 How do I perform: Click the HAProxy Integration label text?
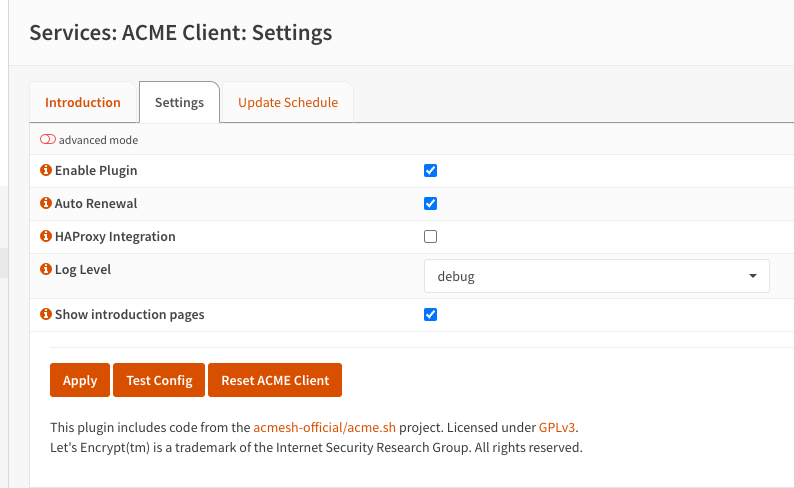pyautogui.click(x=115, y=236)
